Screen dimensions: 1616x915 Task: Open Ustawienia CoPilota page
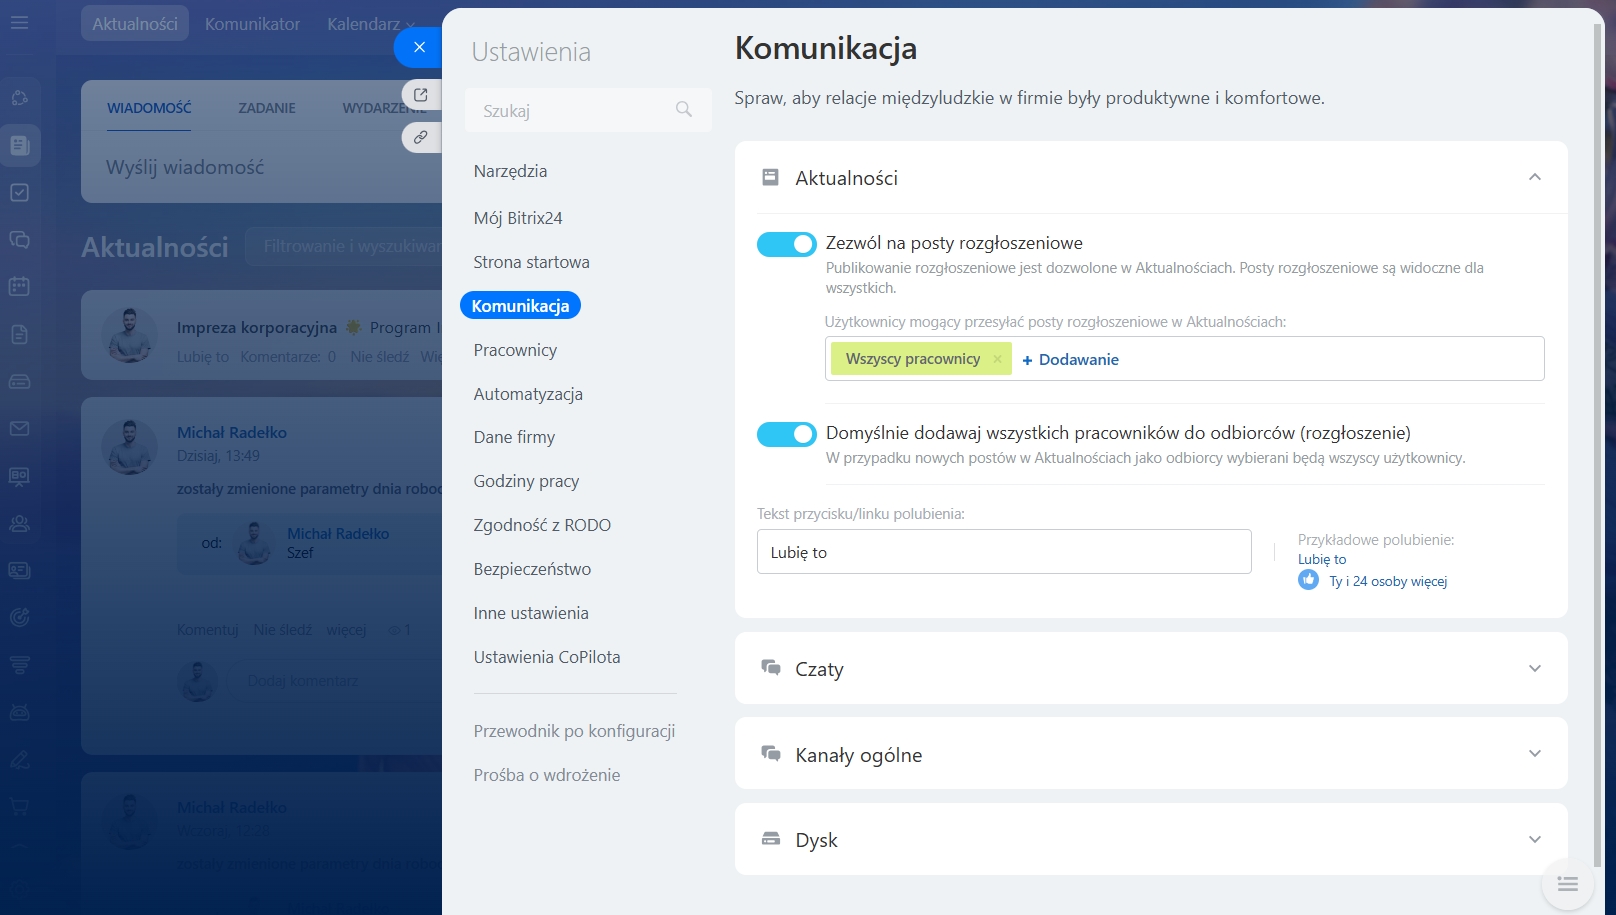point(547,657)
